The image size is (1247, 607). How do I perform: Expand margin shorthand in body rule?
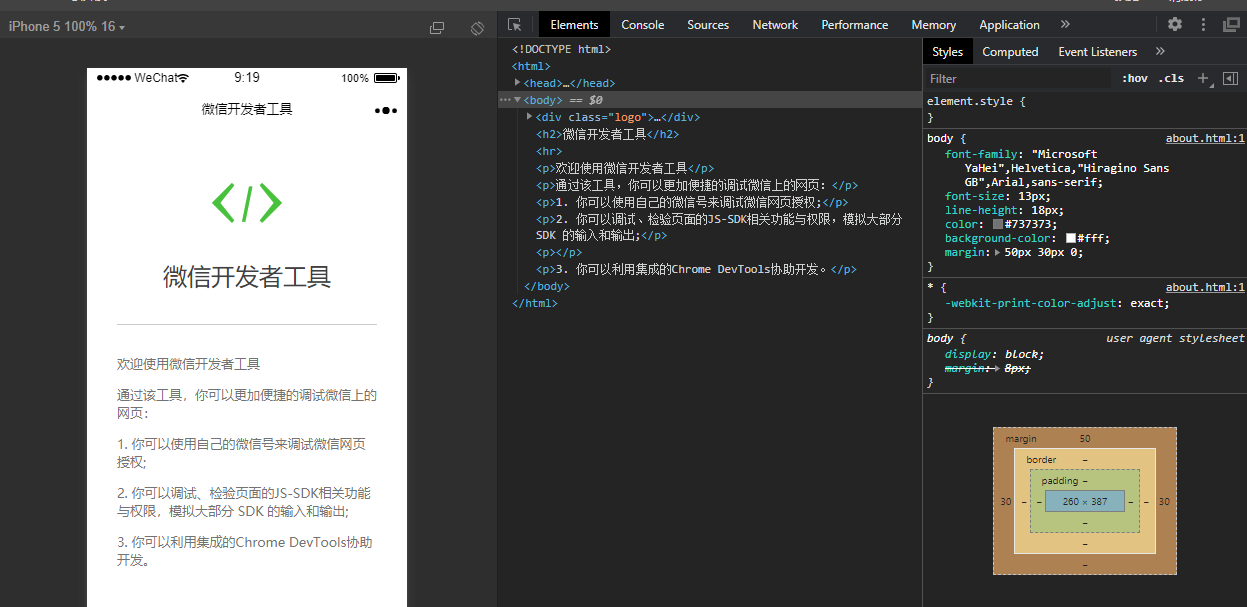coord(996,253)
